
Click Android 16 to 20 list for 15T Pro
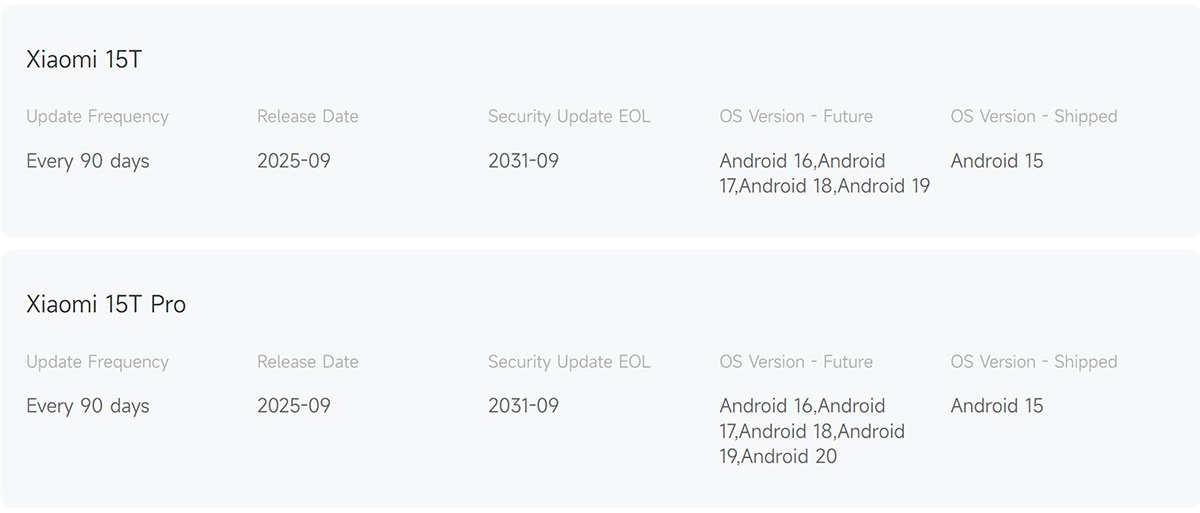click(812, 431)
